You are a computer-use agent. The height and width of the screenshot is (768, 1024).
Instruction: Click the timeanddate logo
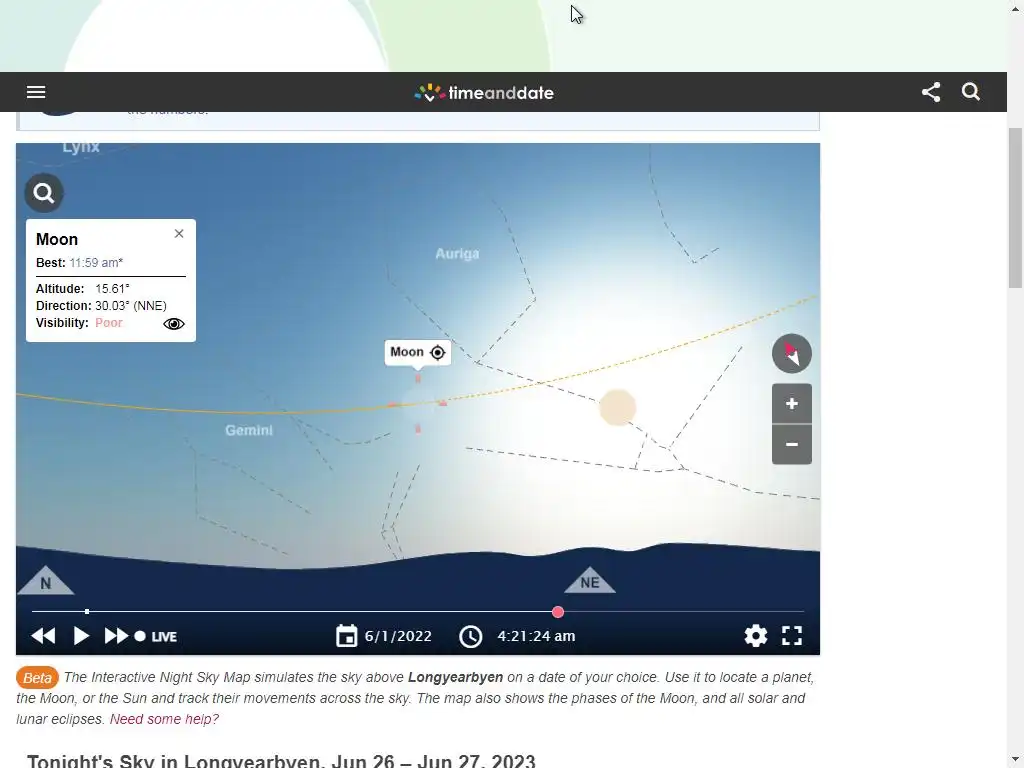coord(484,93)
